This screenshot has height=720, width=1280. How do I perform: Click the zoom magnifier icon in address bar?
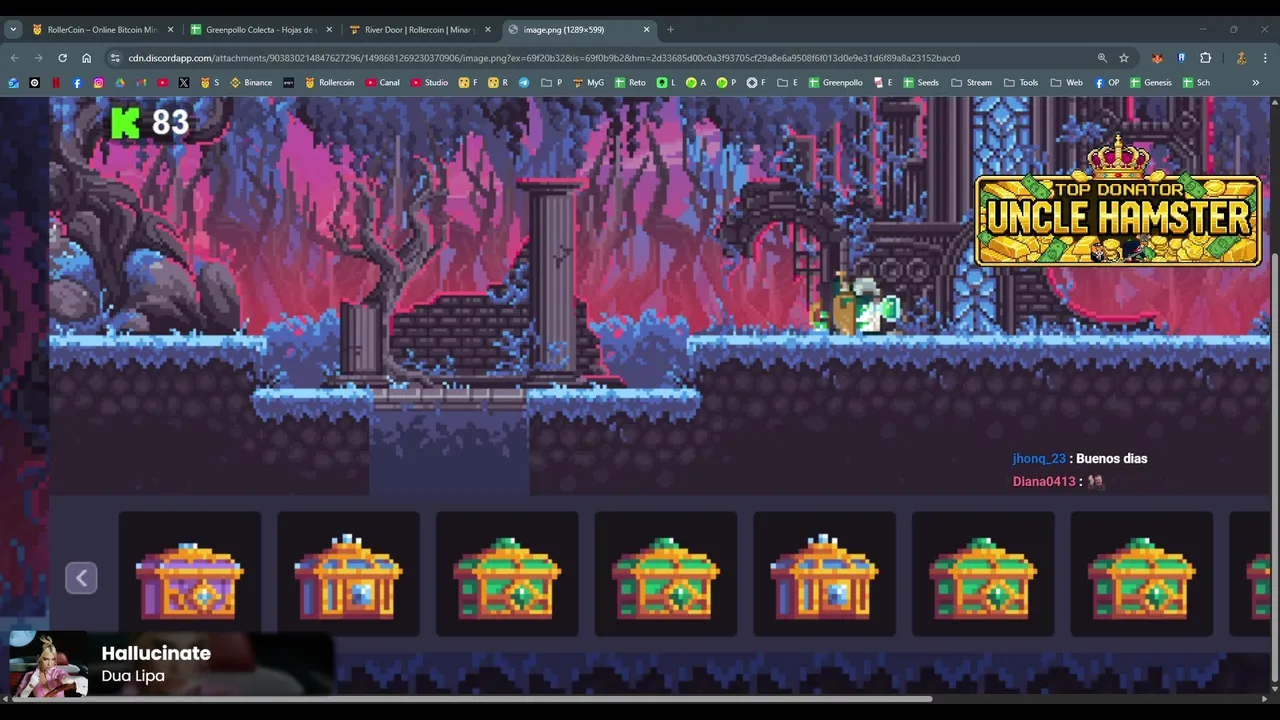click(x=1102, y=58)
